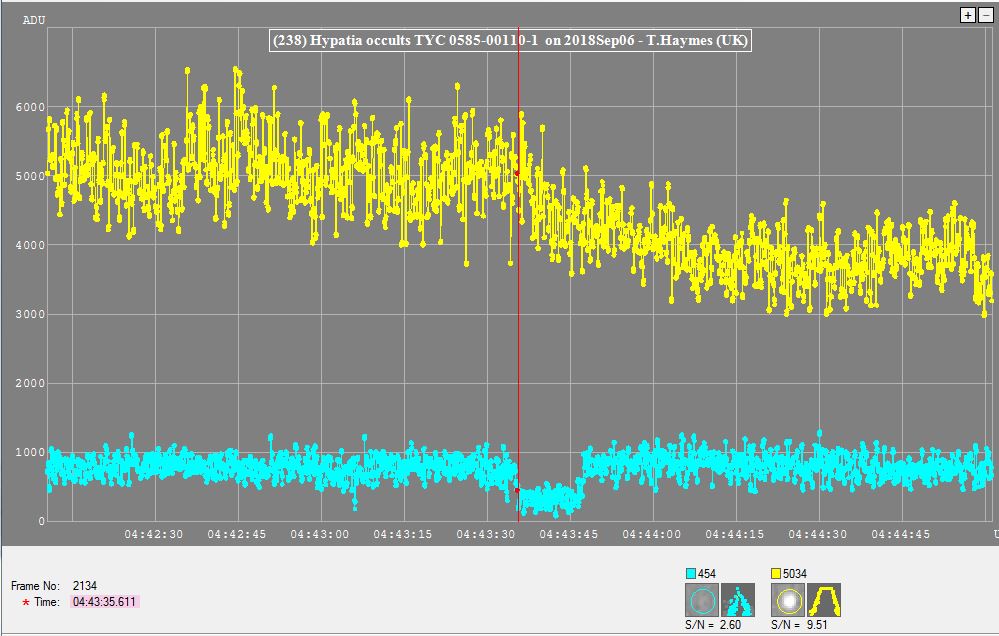Click the minus zoom-out button
The width and height of the screenshot is (999, 636).
point(983,15)
